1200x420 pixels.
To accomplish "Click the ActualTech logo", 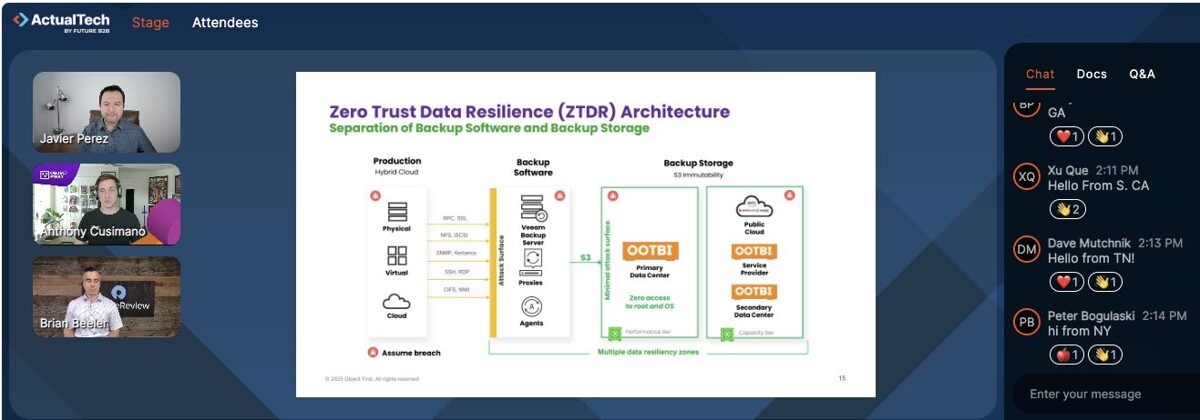I will tap(61, 23).
